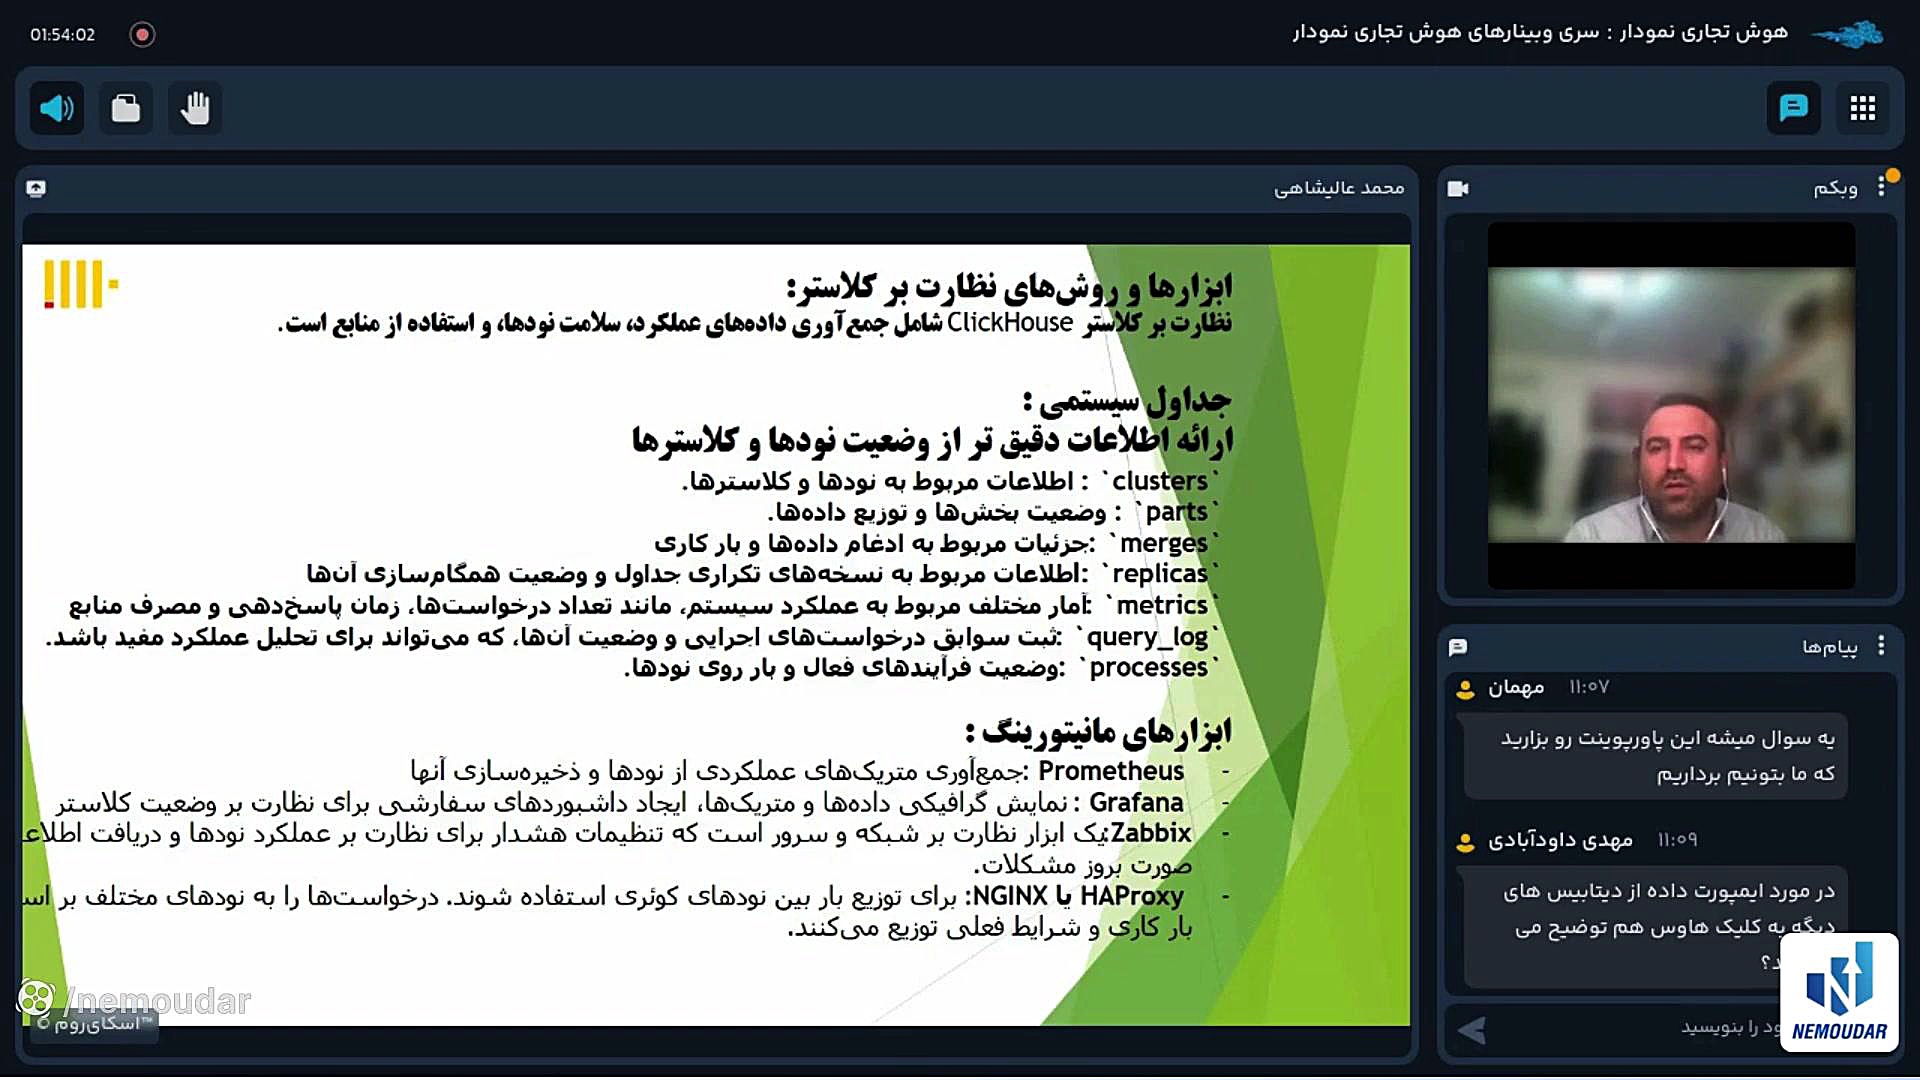The image size is (1920, 1080).
Task: Click the وبکم panel title
Action: (1835, 188)
